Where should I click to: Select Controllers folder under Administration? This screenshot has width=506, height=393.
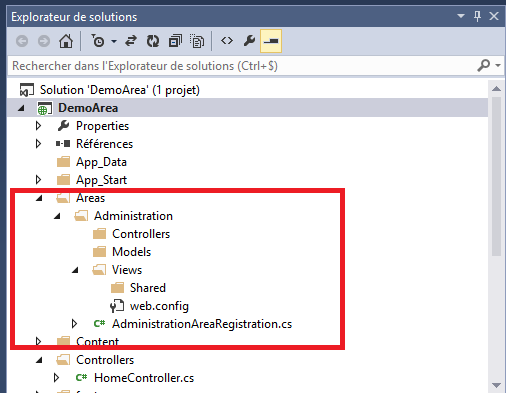(141, 234)
